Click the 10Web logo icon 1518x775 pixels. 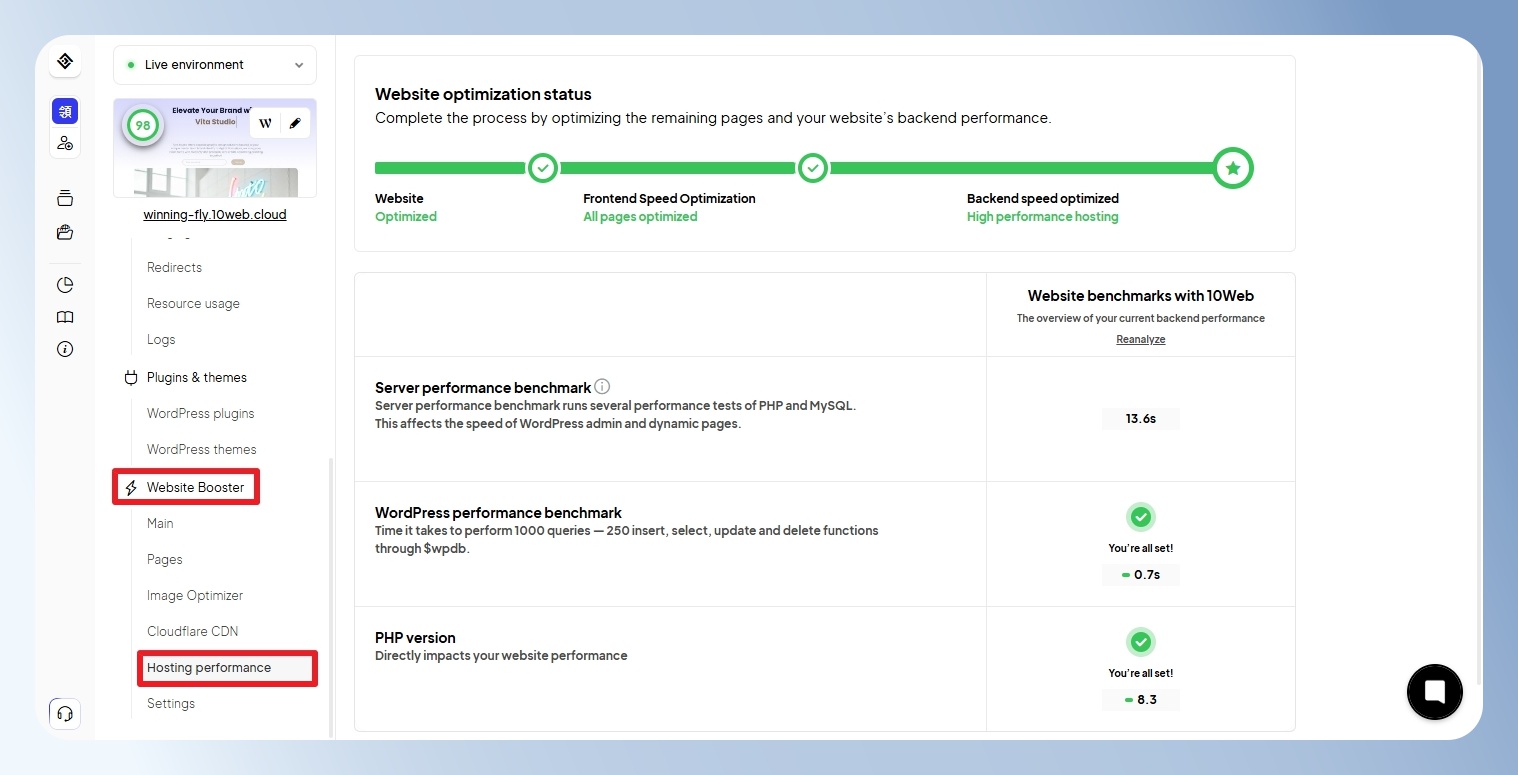point(65,61)
